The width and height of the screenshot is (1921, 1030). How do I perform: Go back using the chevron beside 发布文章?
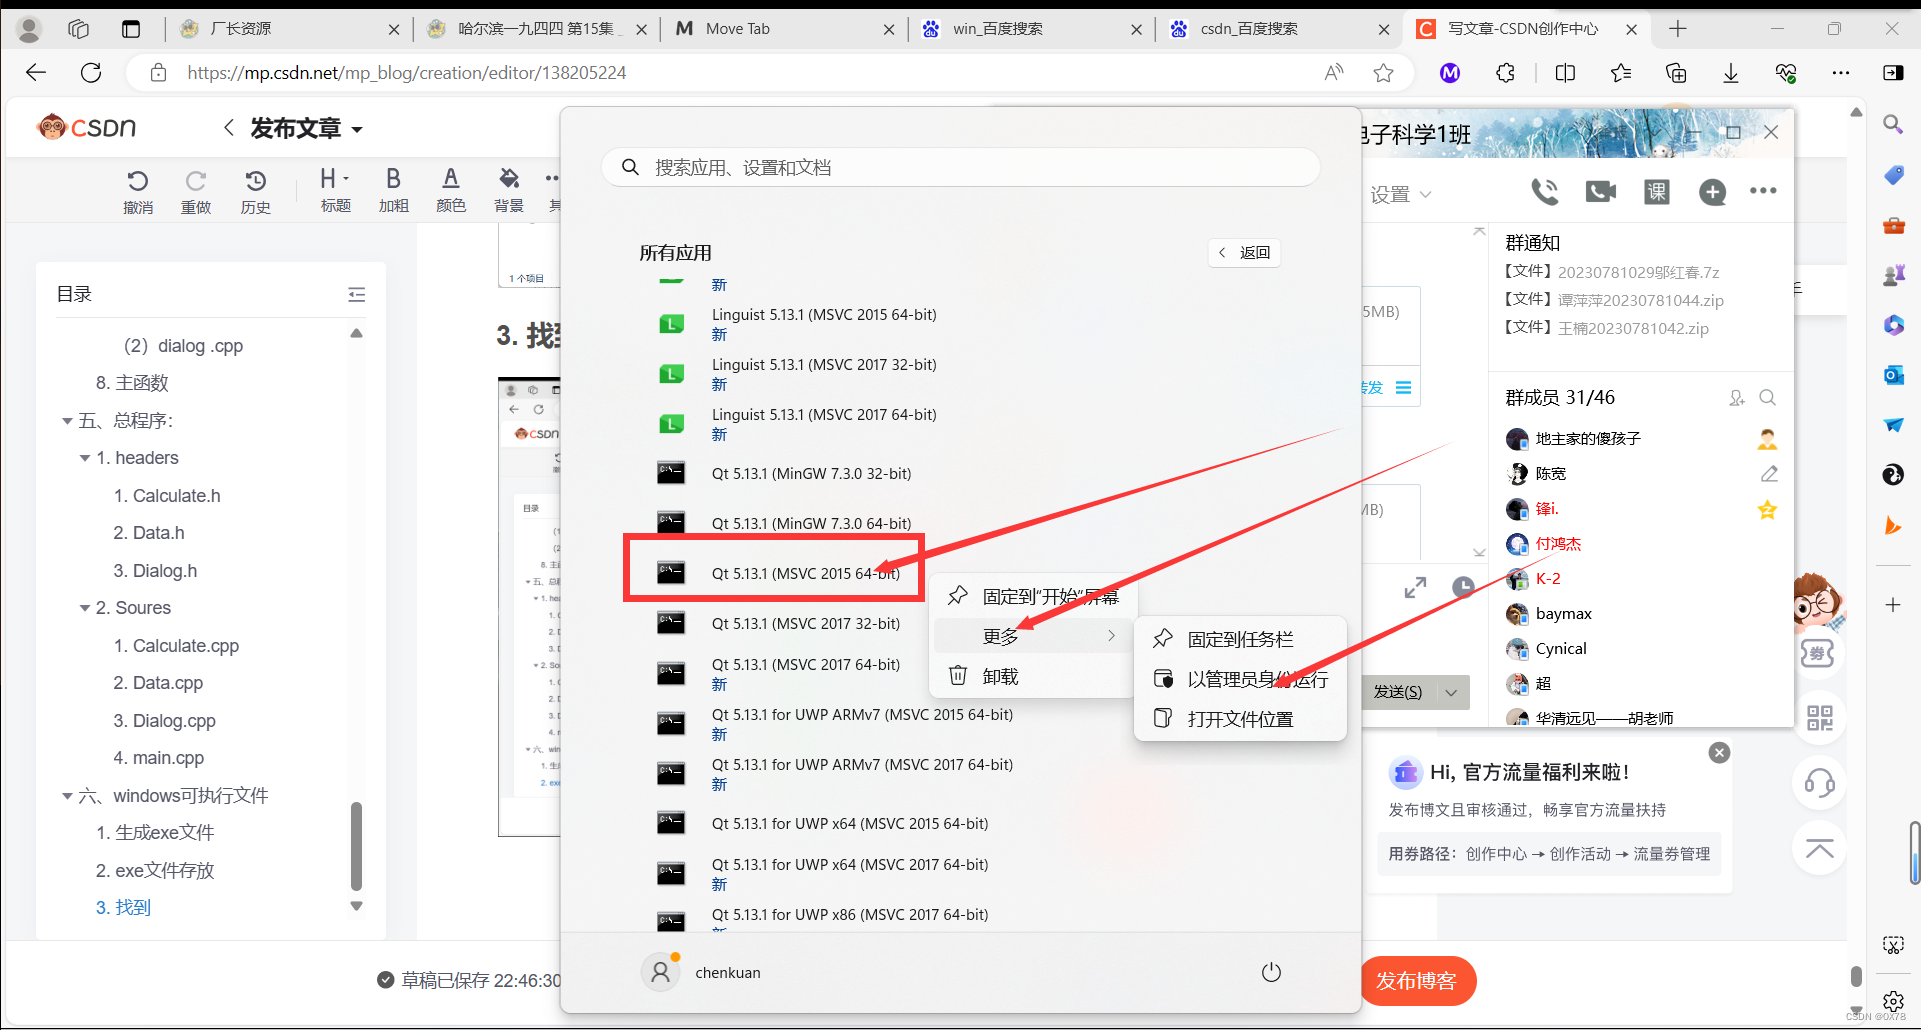point(229,128)
